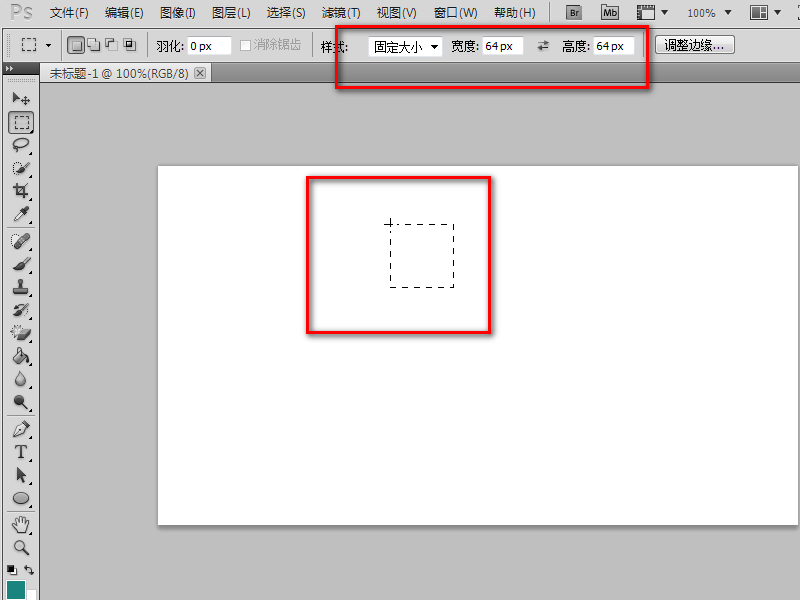Expand the collapsed toolbox panel arrows
This screenshot has width=800, height=600.
9,68
